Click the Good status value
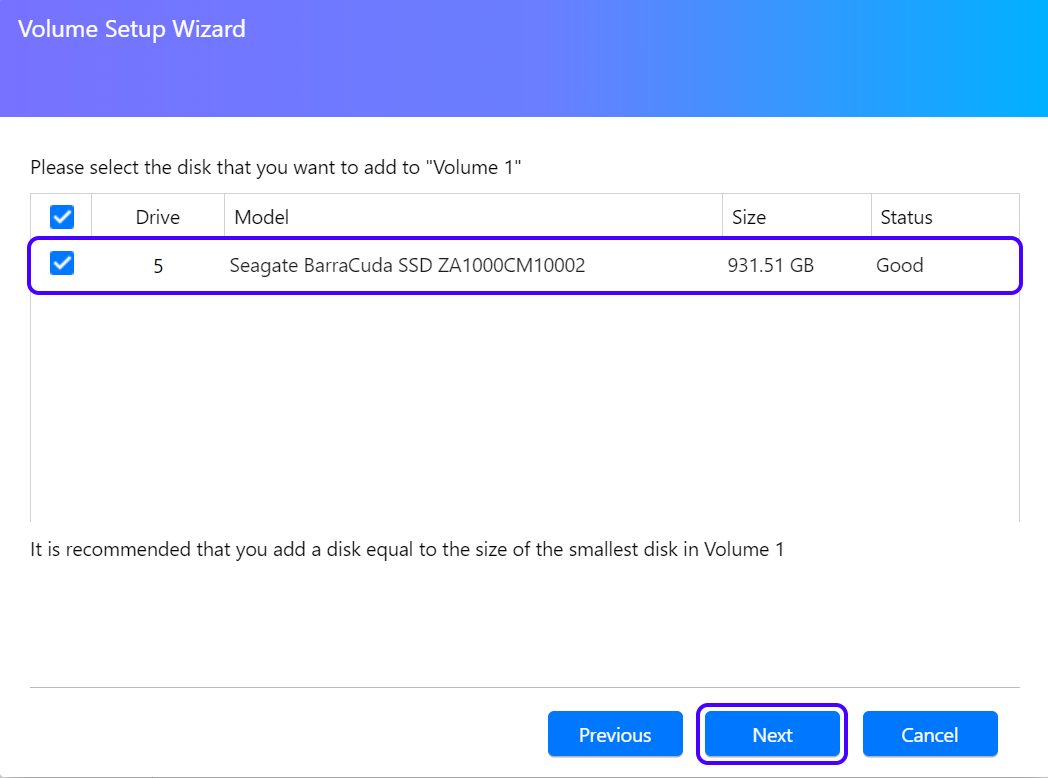 click(899, 266)
